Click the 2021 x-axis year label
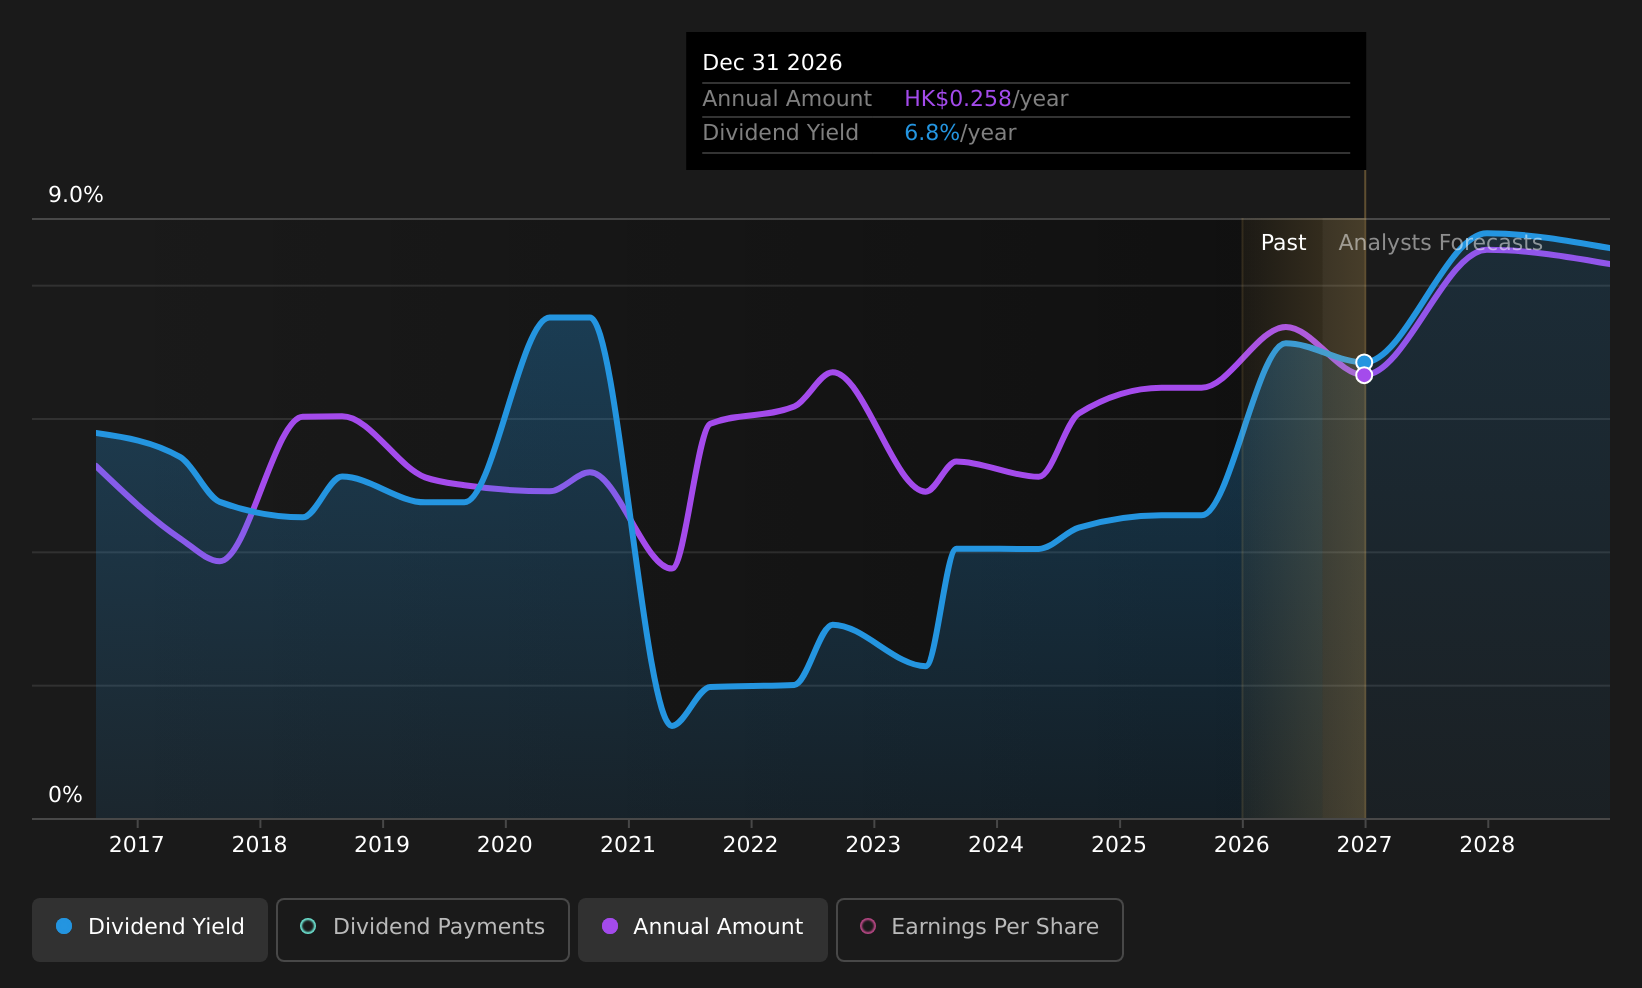This screenshot has height=988, width=1642. pos(628,845)
